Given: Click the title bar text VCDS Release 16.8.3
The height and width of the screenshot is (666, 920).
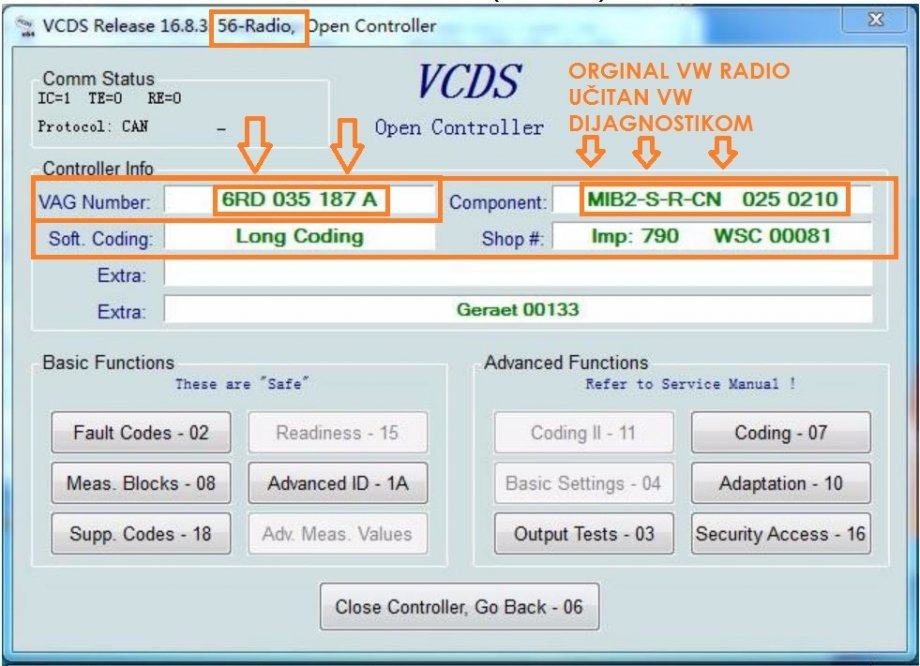Looking at the screenshot, I should tap(125, 26).
